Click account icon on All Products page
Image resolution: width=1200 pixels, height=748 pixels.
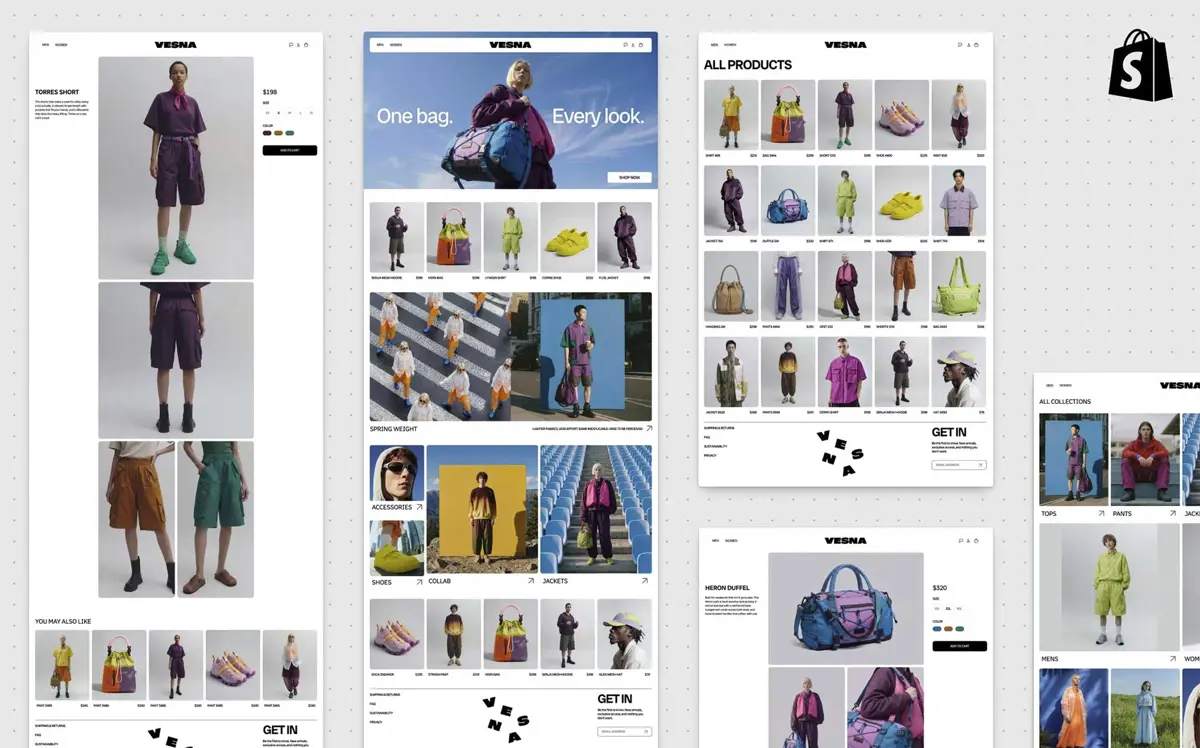pyautogui.click(x=968, y=45)
